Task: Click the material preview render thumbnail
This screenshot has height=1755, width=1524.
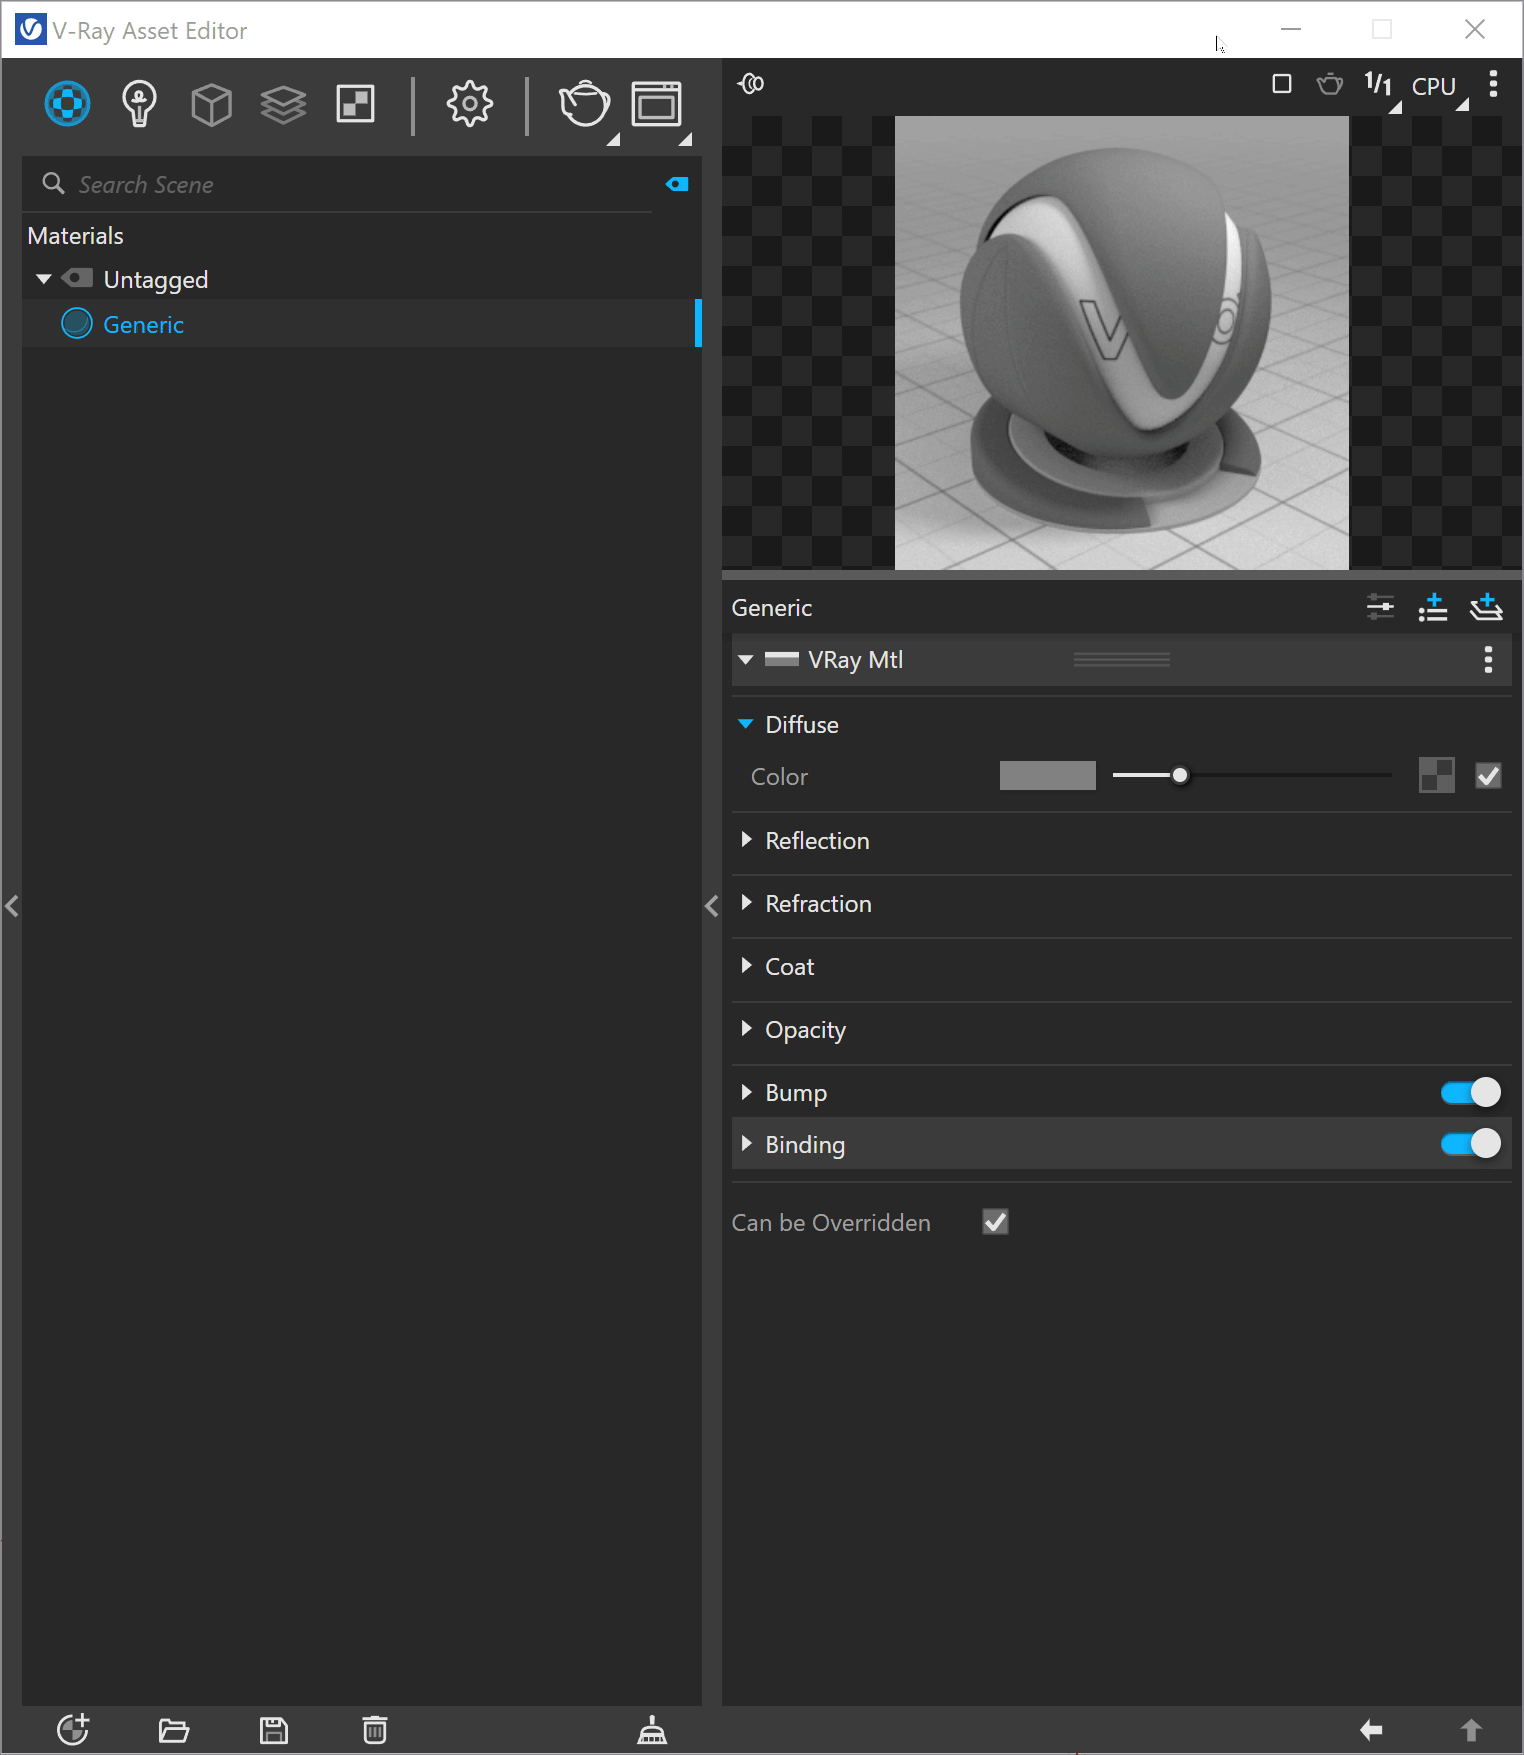Action: 1121,343
